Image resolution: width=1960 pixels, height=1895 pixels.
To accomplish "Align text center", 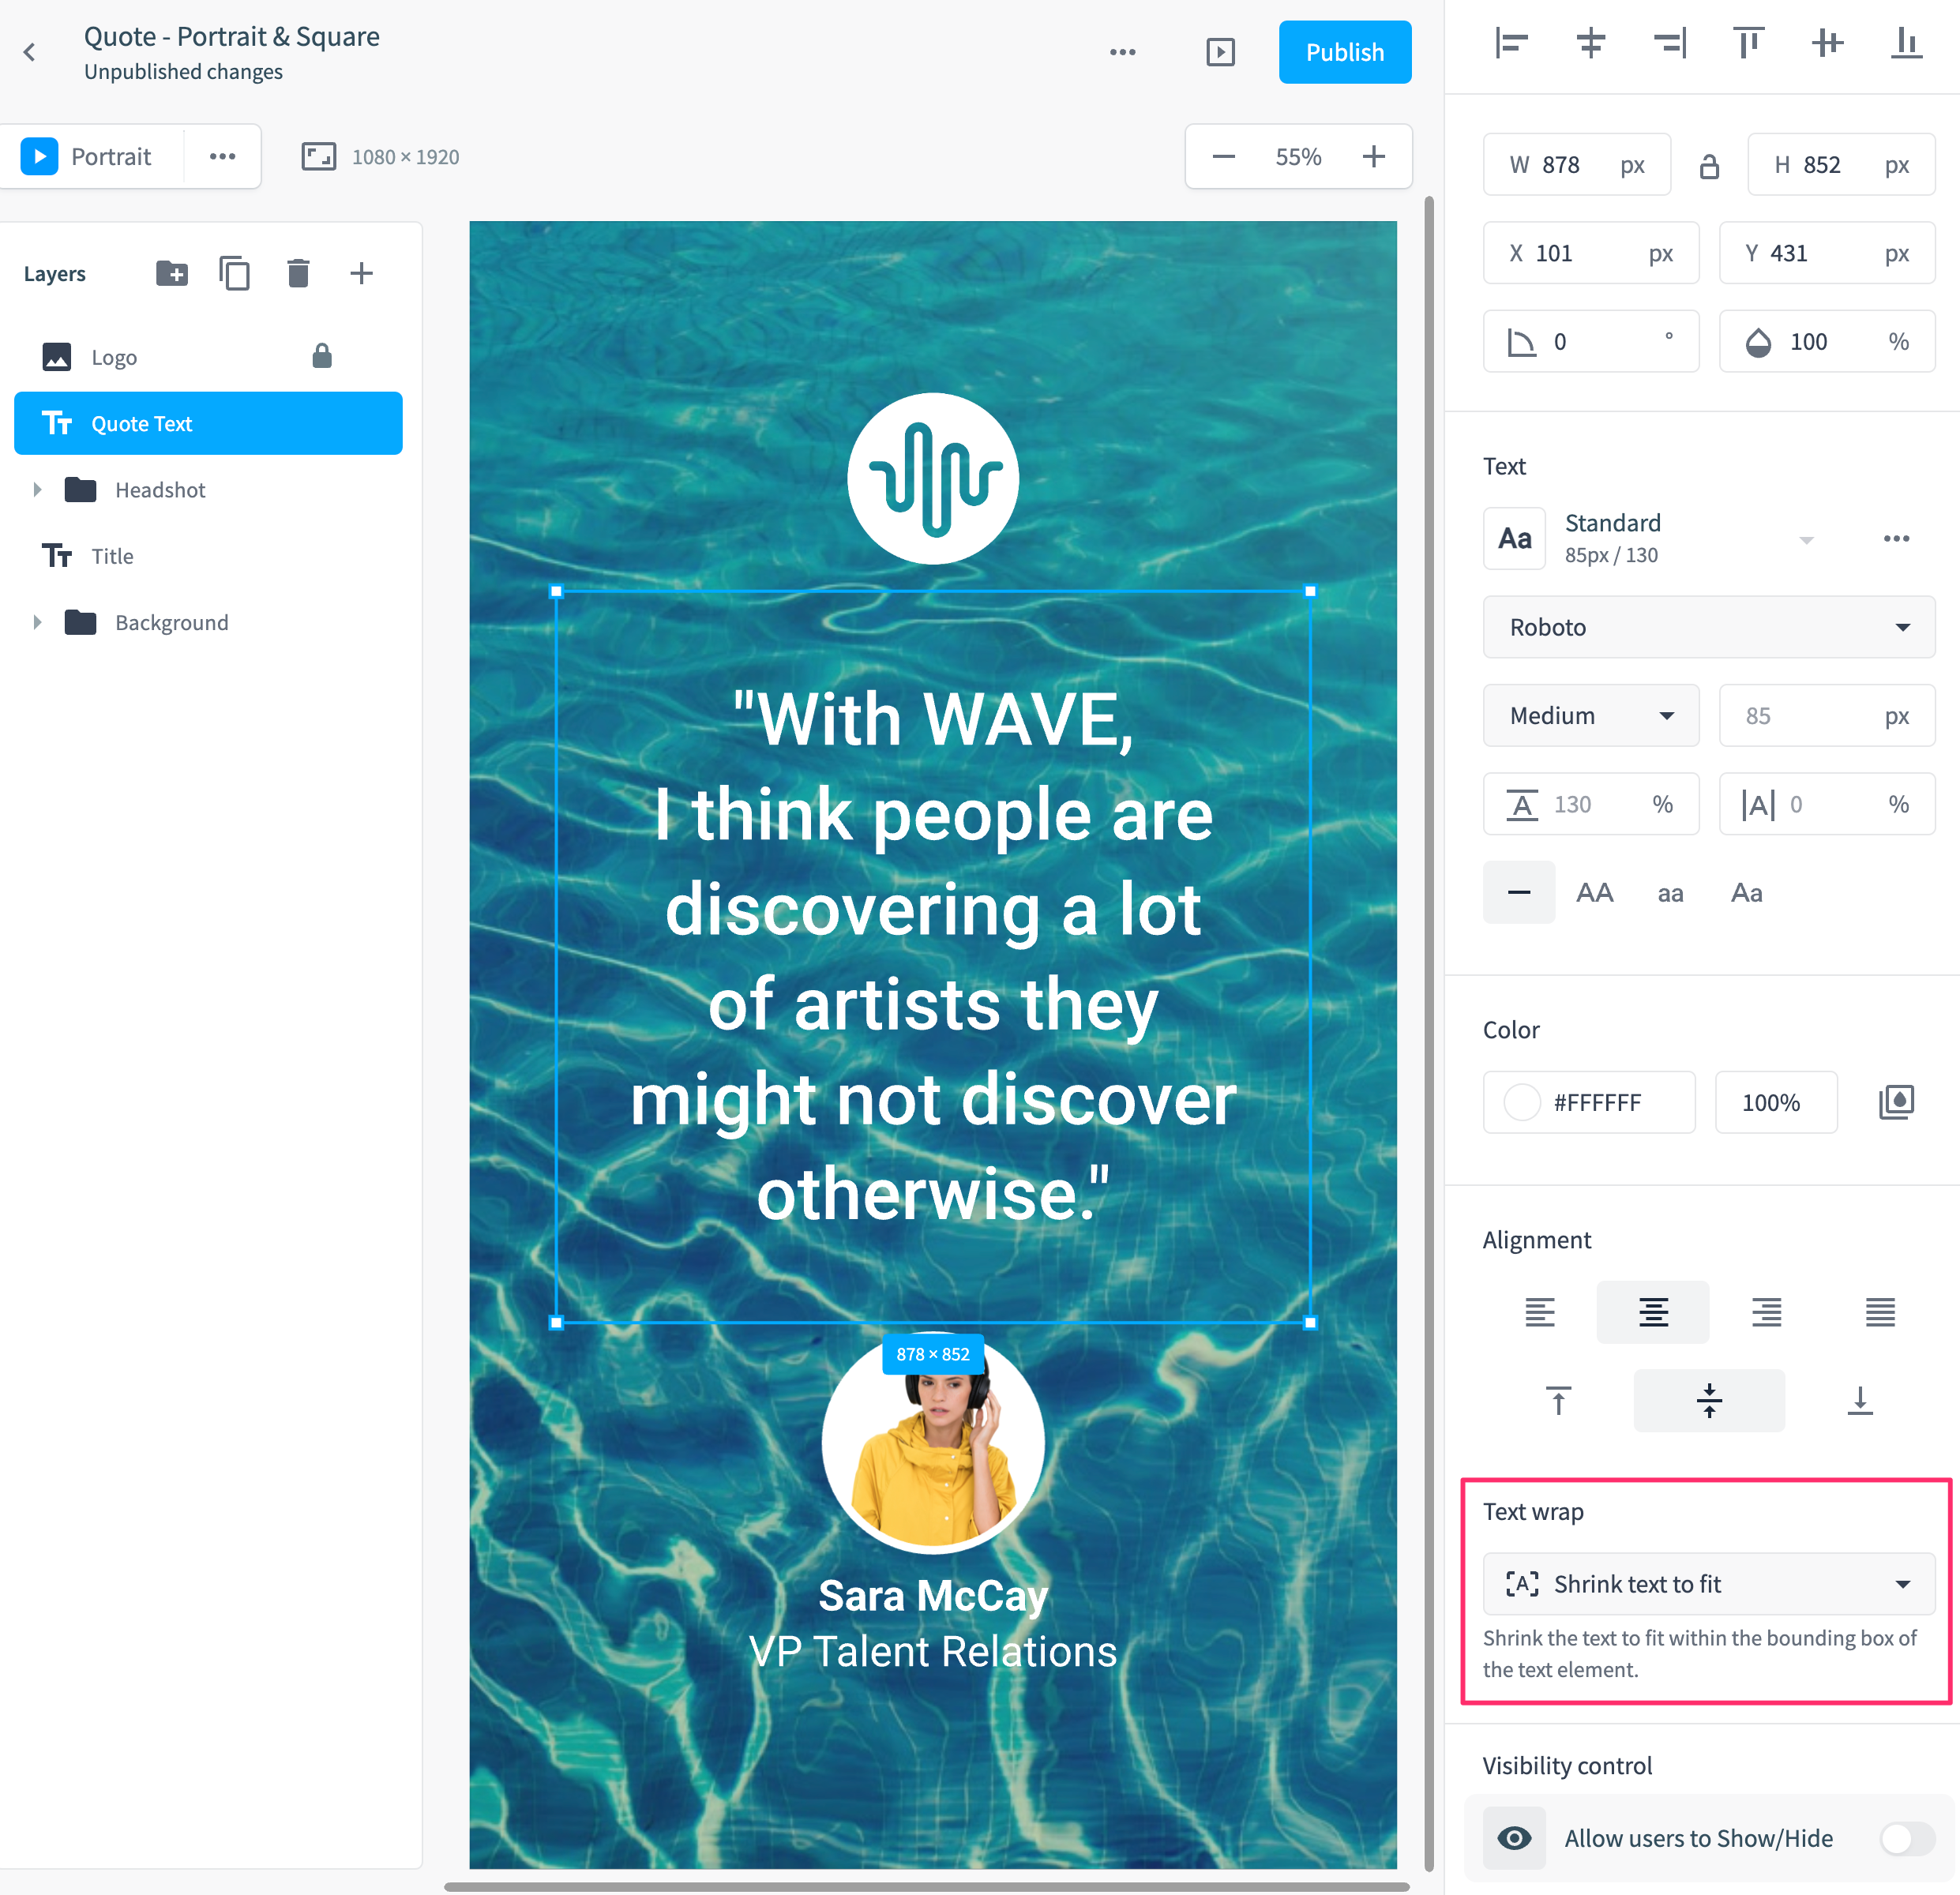I will [1652, 1311].
